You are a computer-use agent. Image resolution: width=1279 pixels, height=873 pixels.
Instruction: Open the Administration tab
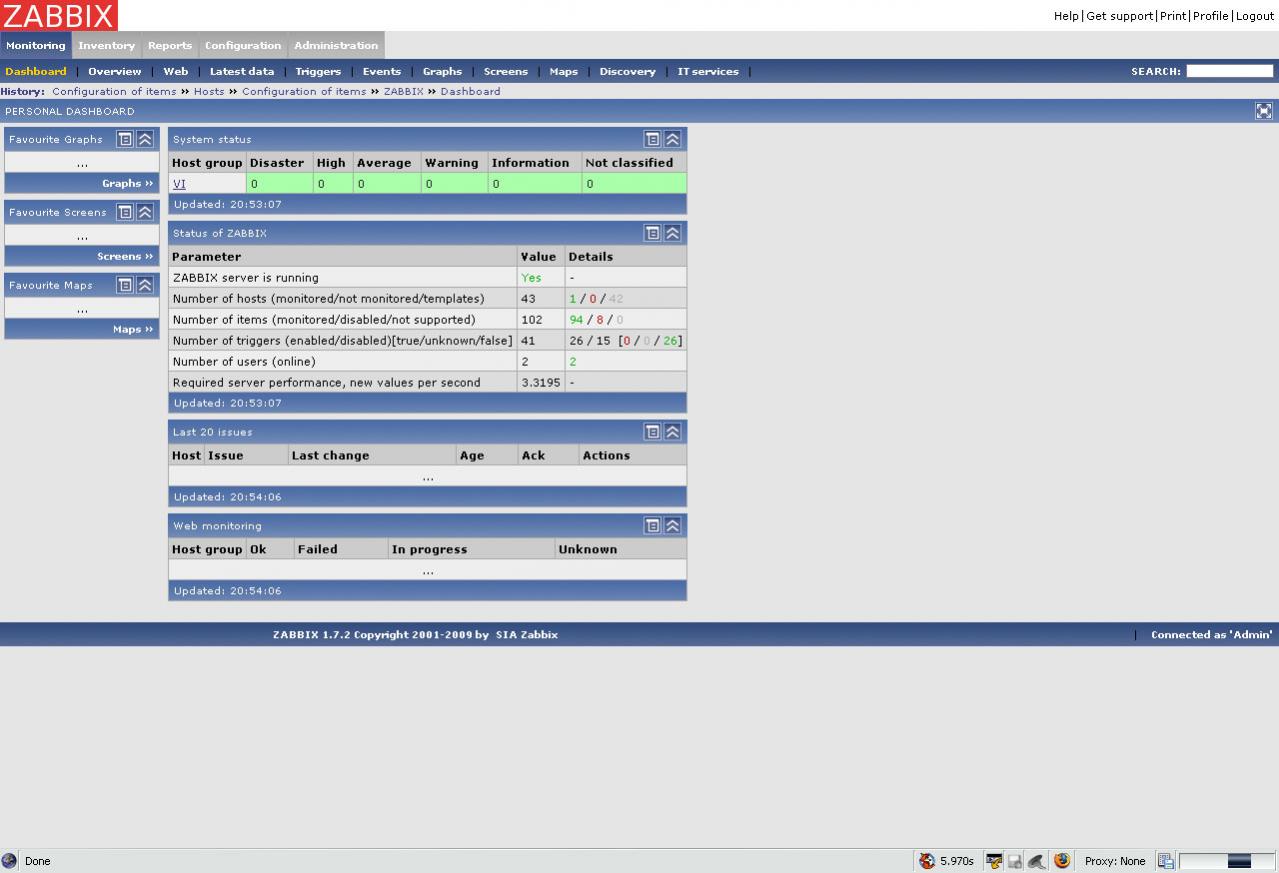coord(336,45)
